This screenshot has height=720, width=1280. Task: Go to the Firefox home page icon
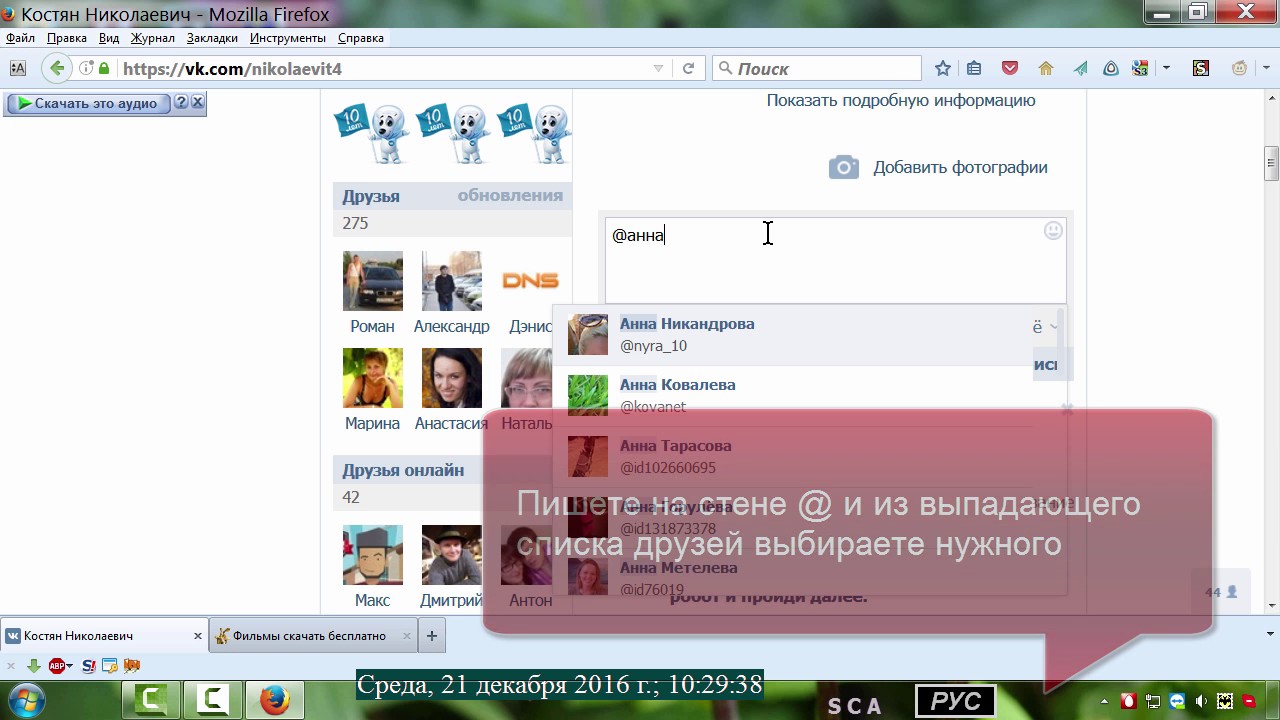[x=1046, y=68]
